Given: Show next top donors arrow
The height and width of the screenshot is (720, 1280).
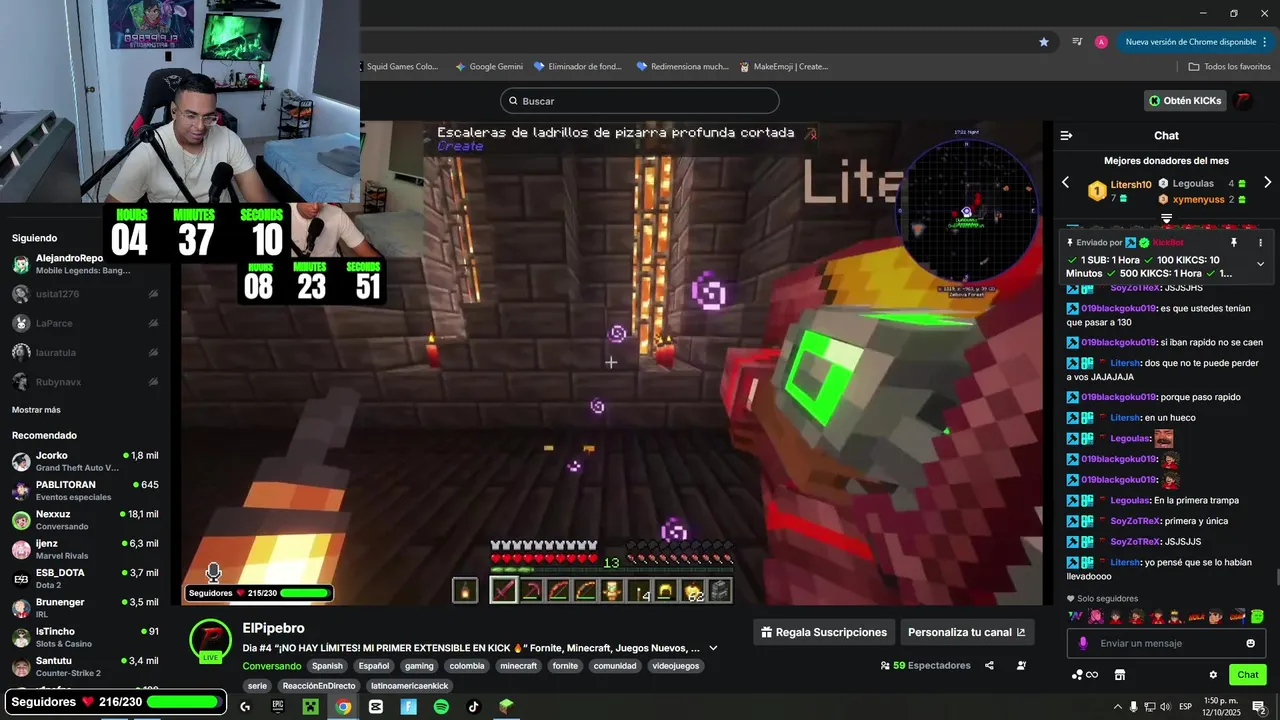Looking at the screenshot, I should [1267, 182].
